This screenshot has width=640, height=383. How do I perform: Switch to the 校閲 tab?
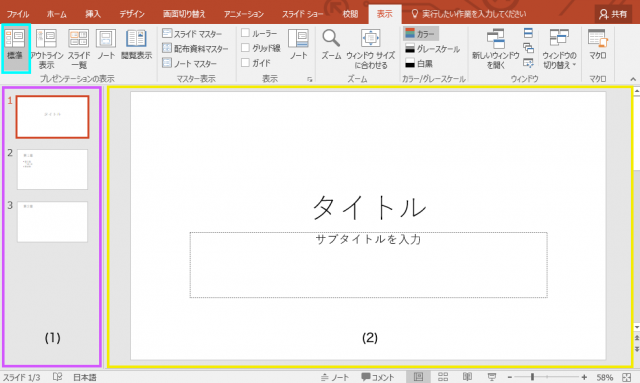[350, 14]
